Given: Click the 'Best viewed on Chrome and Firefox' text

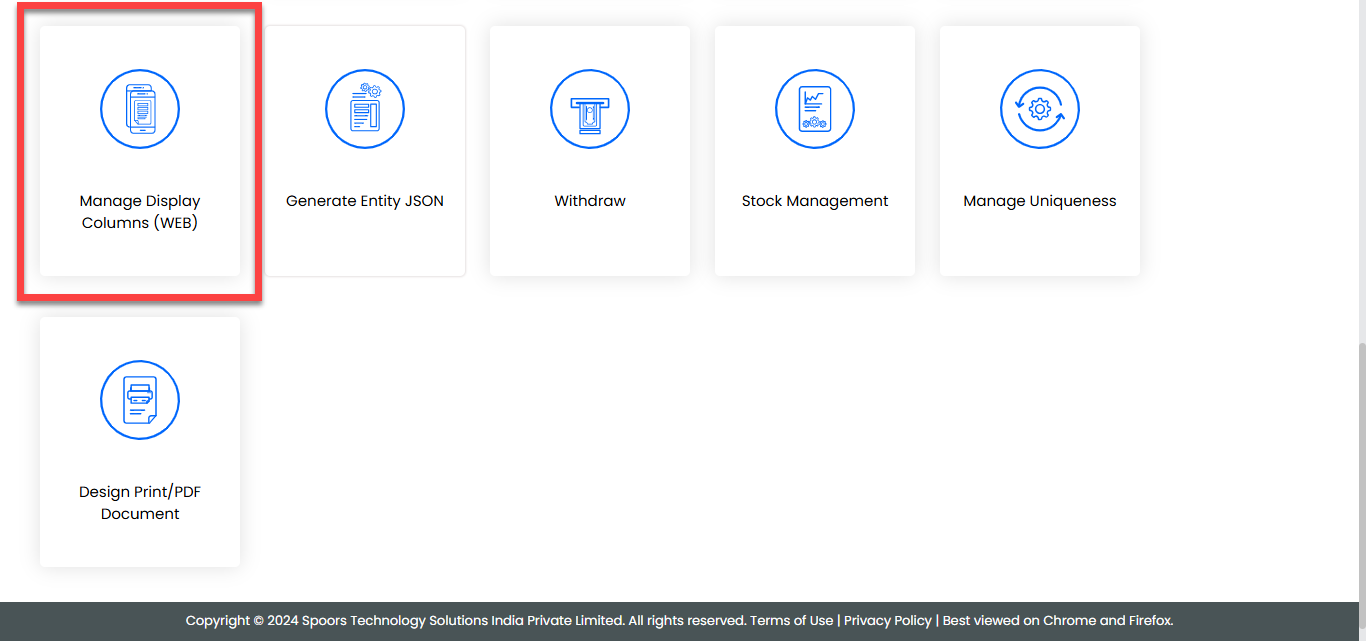Looking at the screenshot, I should (x=1057, y=621).
